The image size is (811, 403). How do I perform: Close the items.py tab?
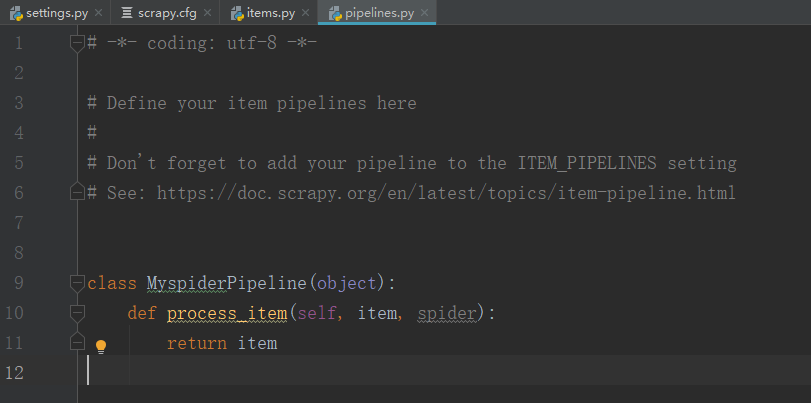(303, 13)
